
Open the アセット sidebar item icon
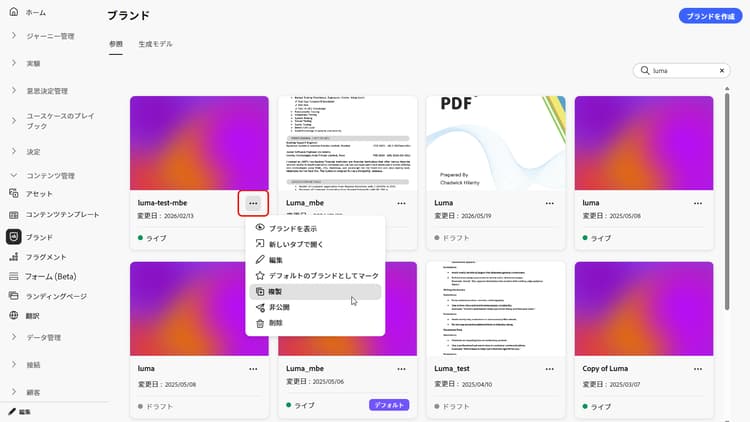pyautogui.click(x=14, y=193)
